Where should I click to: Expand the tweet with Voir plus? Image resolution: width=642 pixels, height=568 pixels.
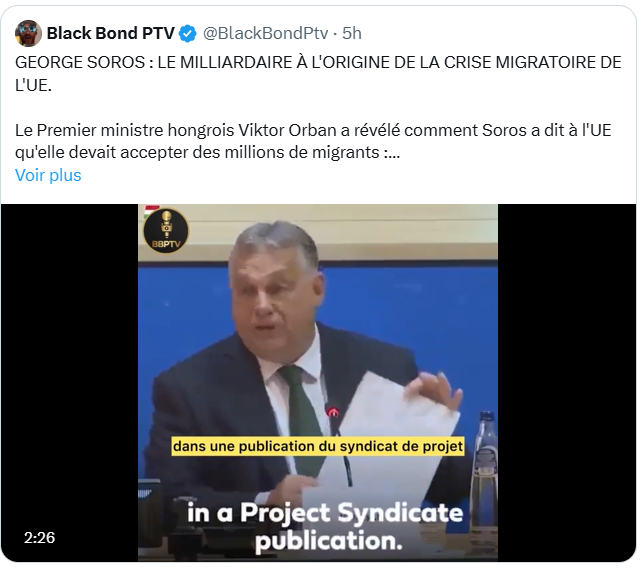tap(48, 175)
